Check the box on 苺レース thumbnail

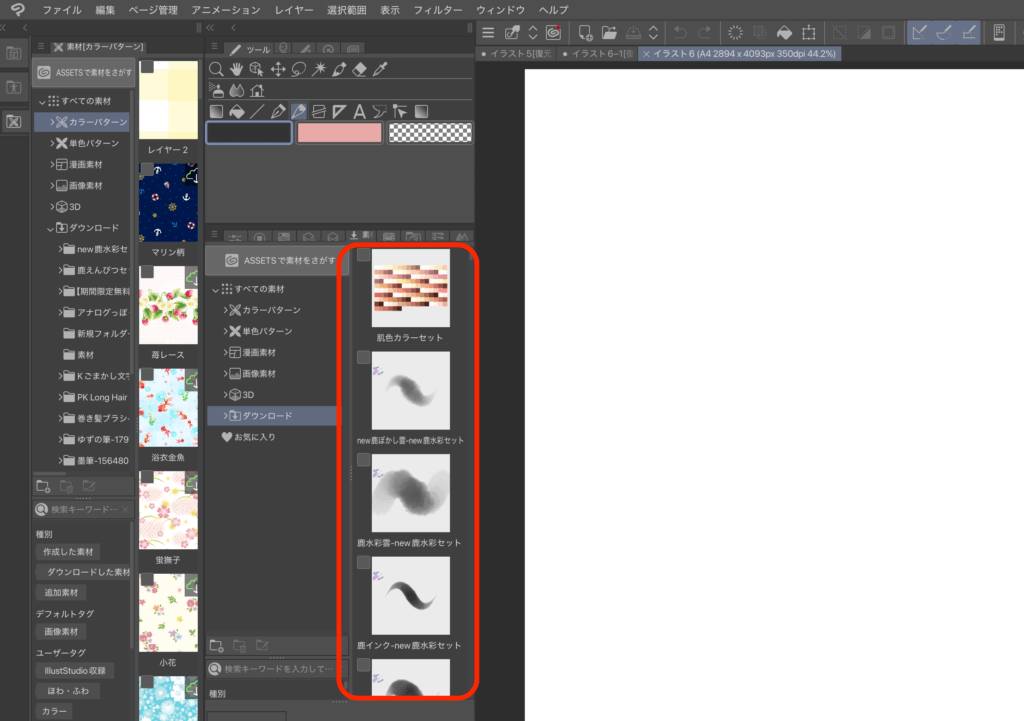(148, 272)
